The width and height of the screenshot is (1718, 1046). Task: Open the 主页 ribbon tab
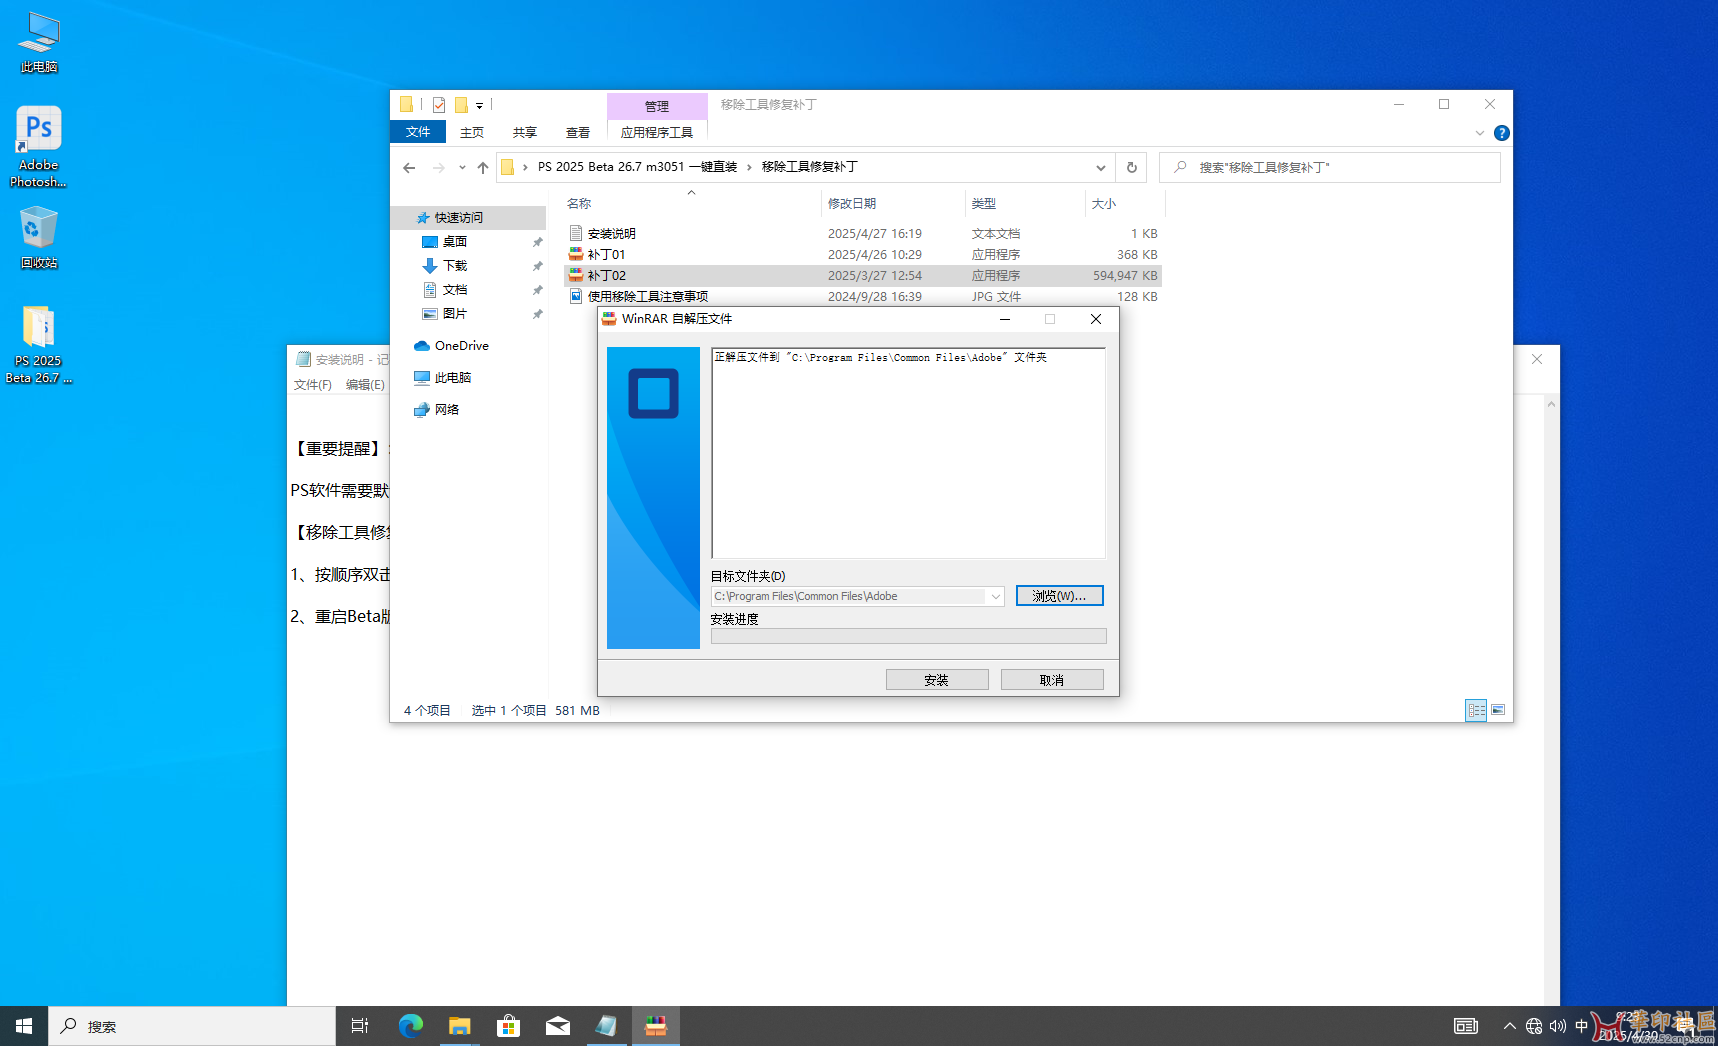pyautogui.click(x=472, y=132)
